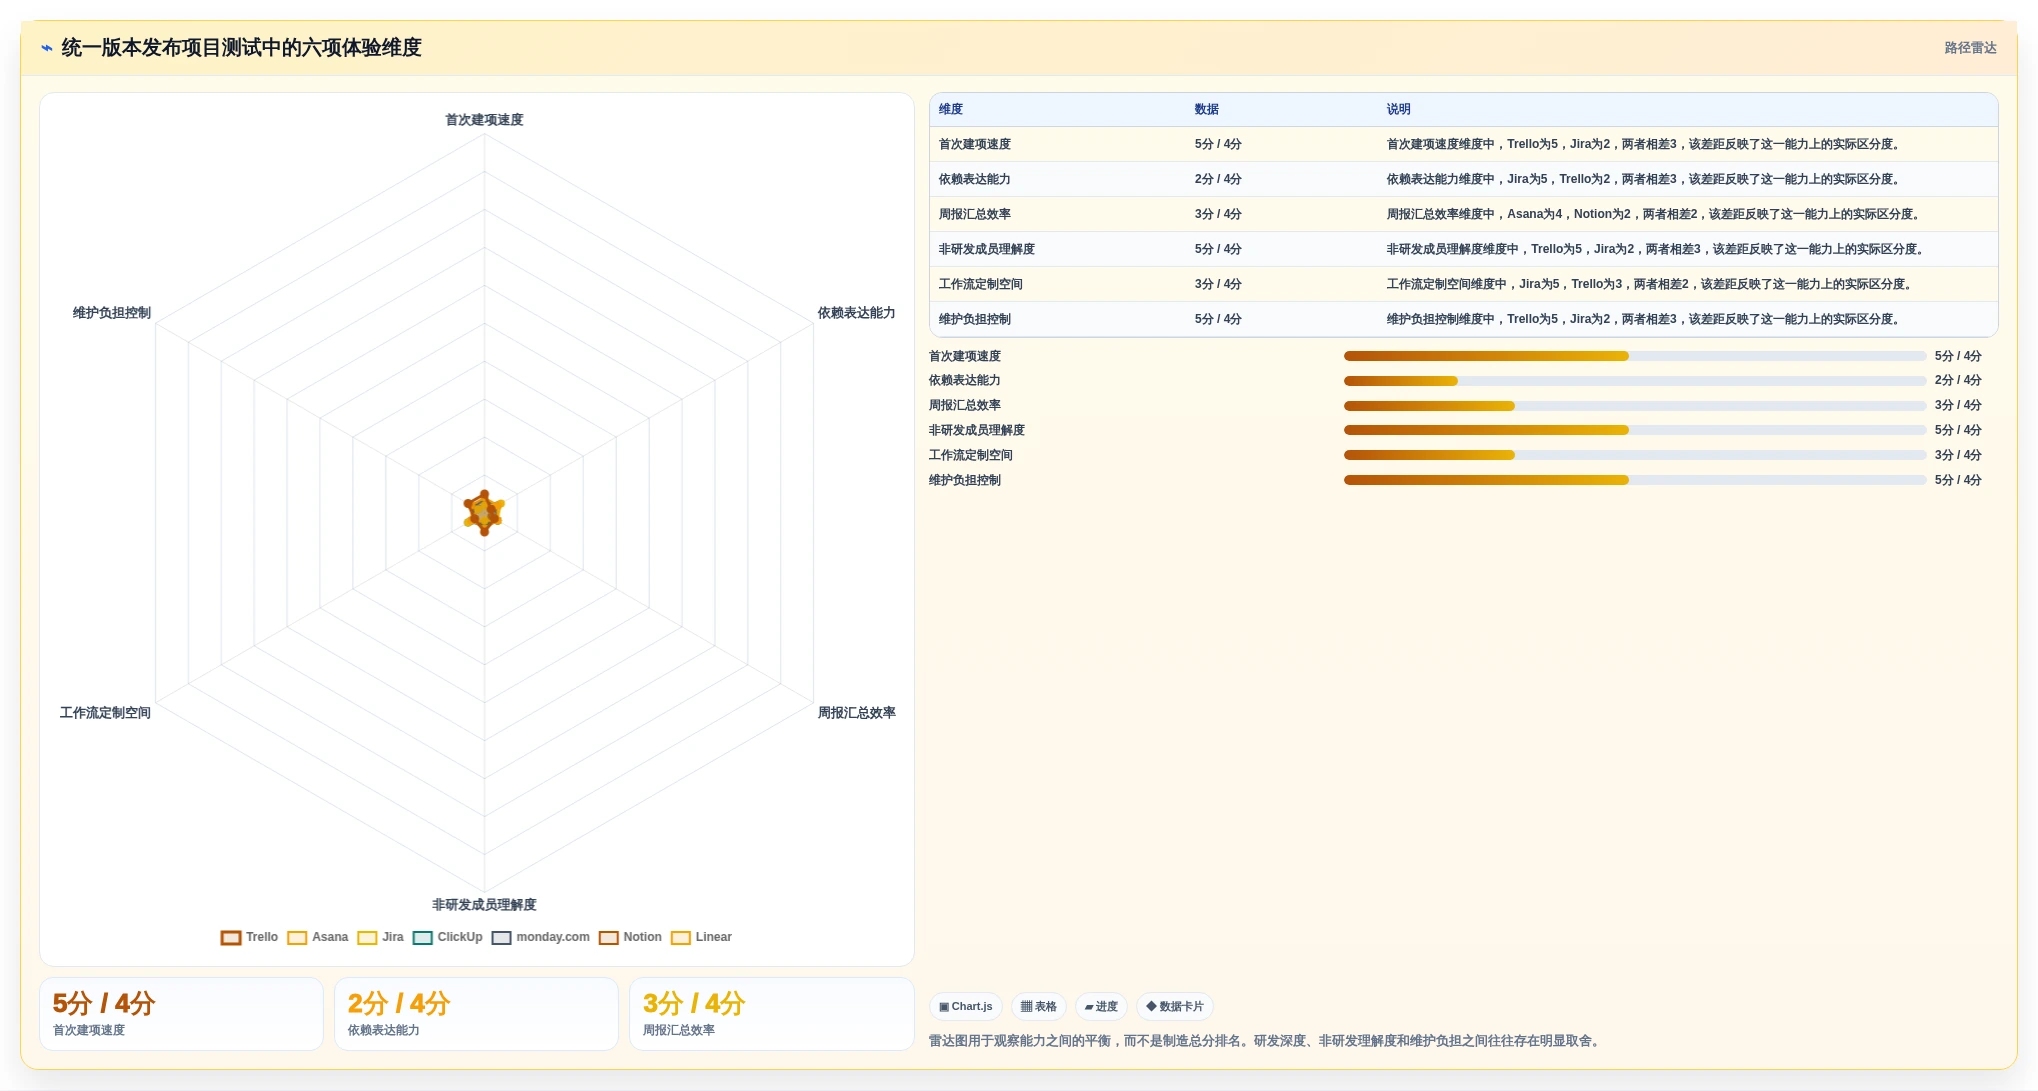
Task: Click the 周报汇总效率 radar axis label
Action: 856,713
